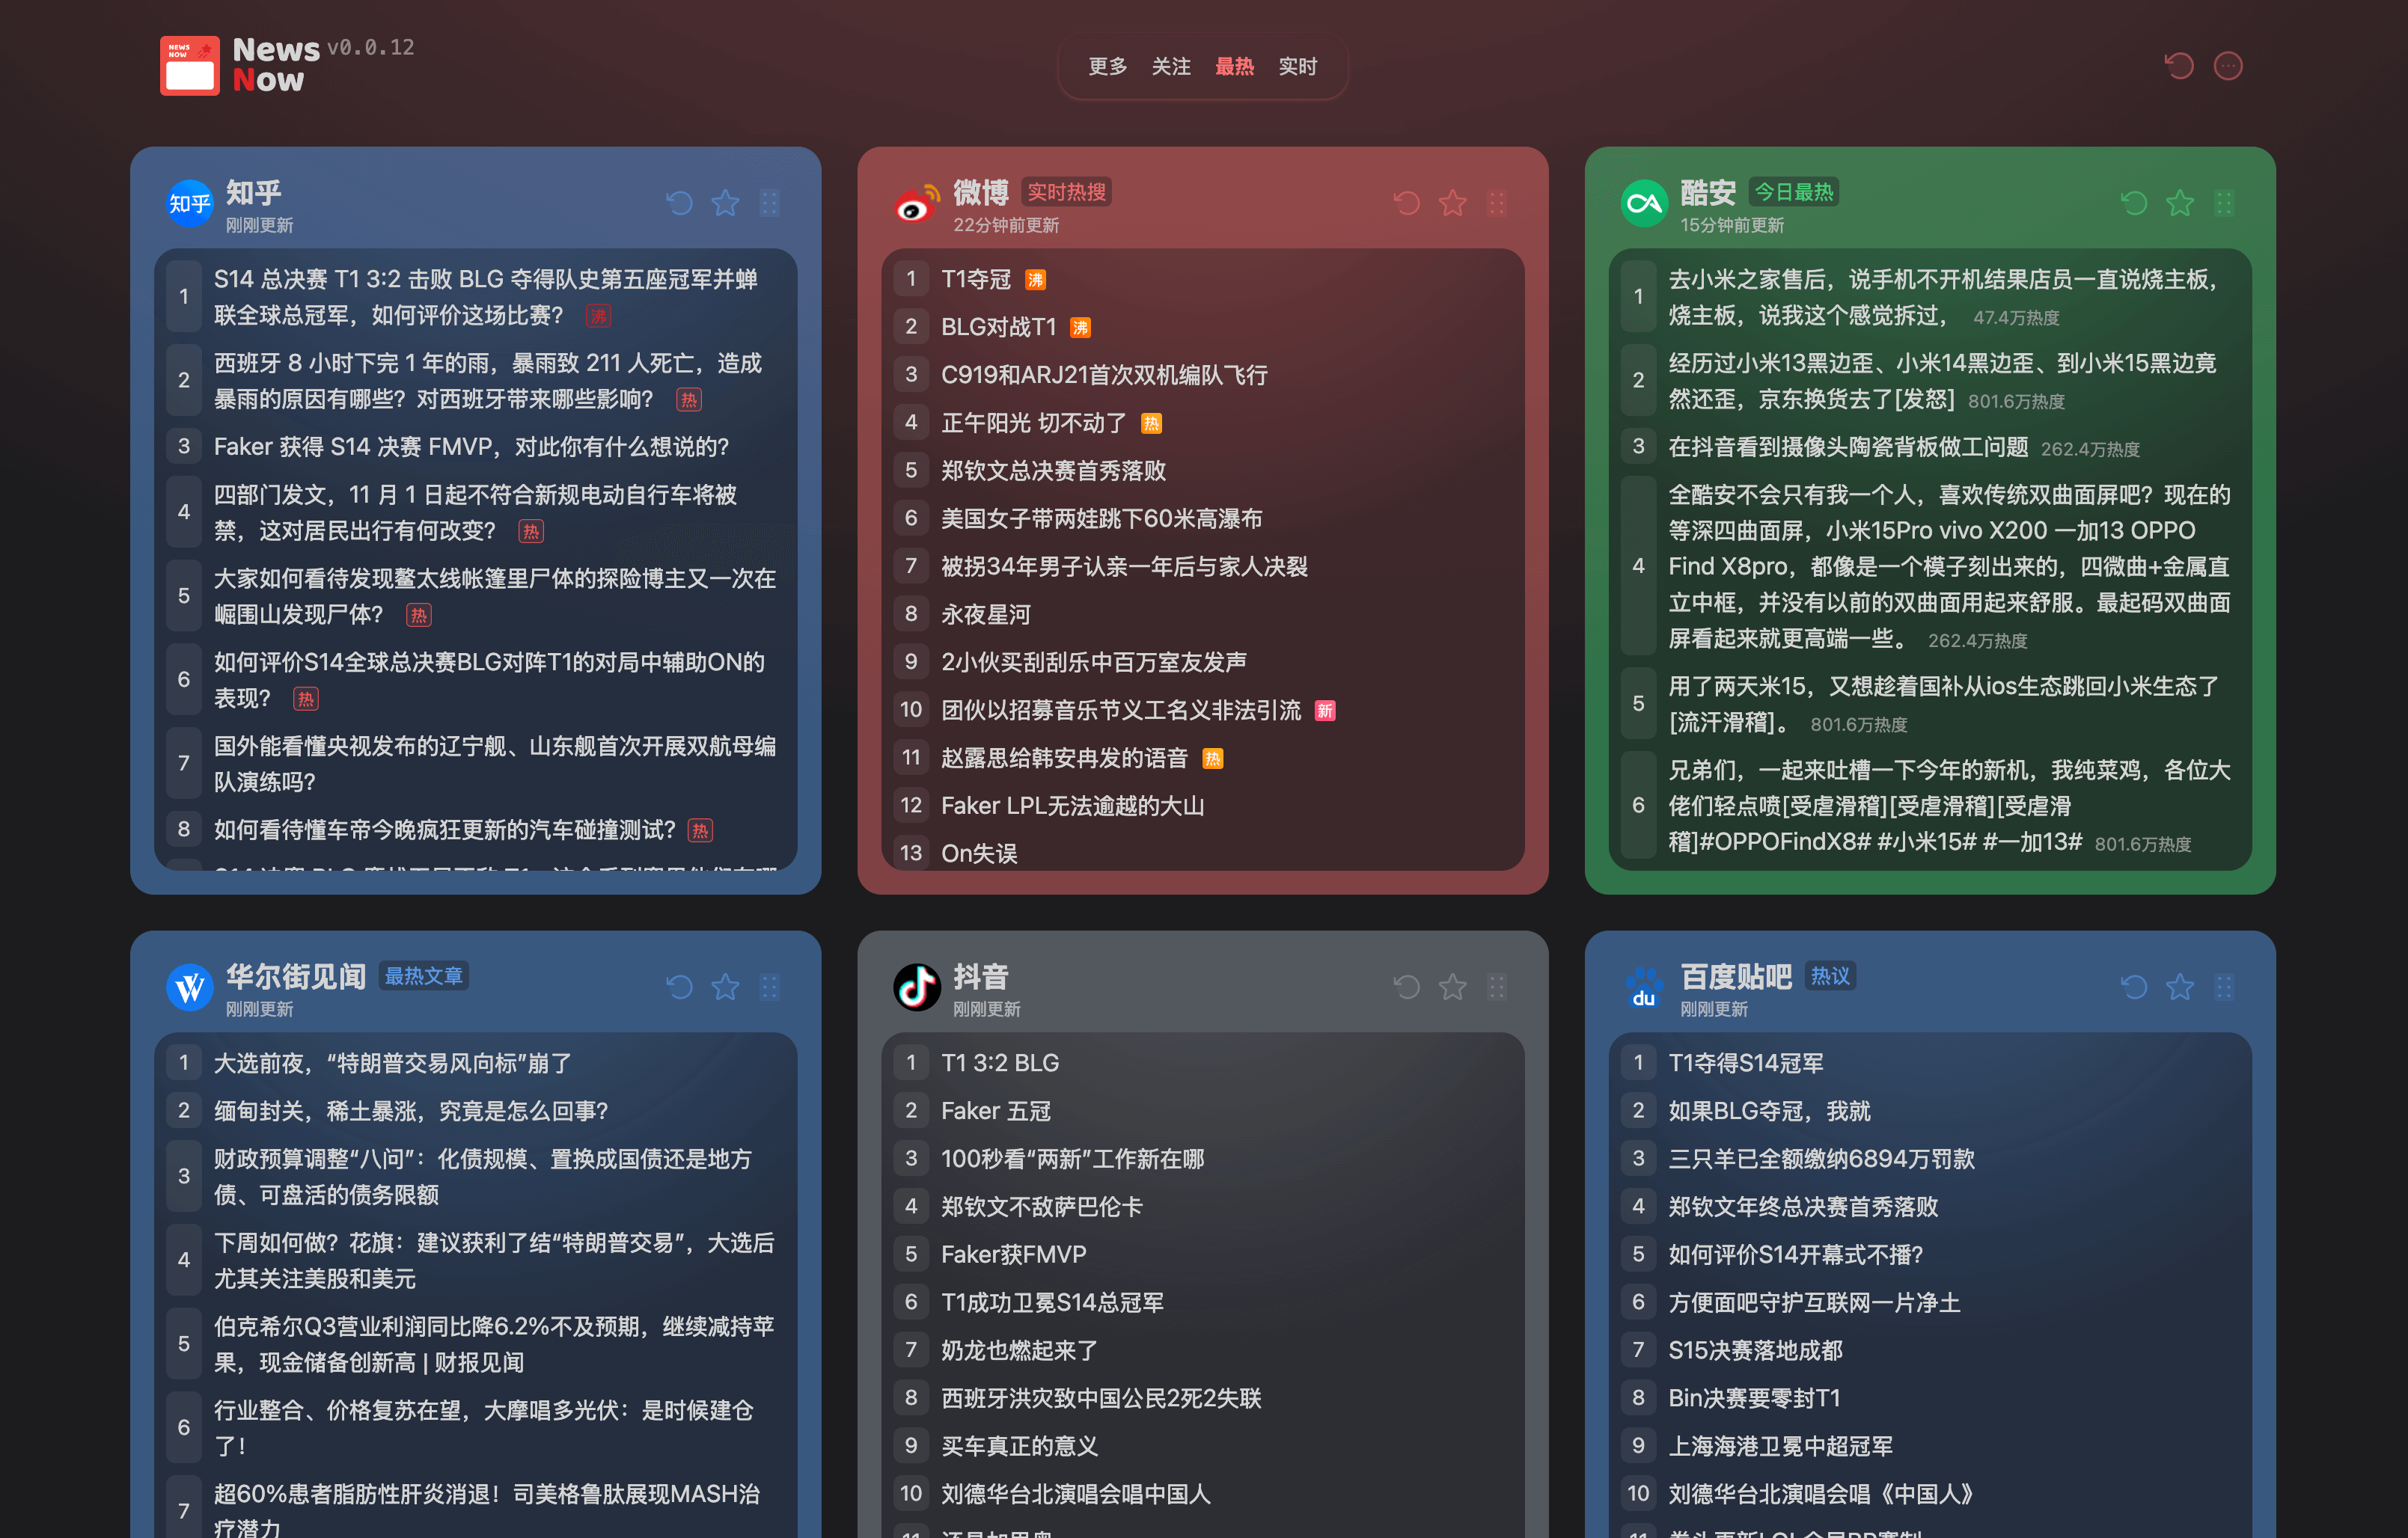
Task: Favorite the 华尔街见闻 source with the star
Action: 725,987
